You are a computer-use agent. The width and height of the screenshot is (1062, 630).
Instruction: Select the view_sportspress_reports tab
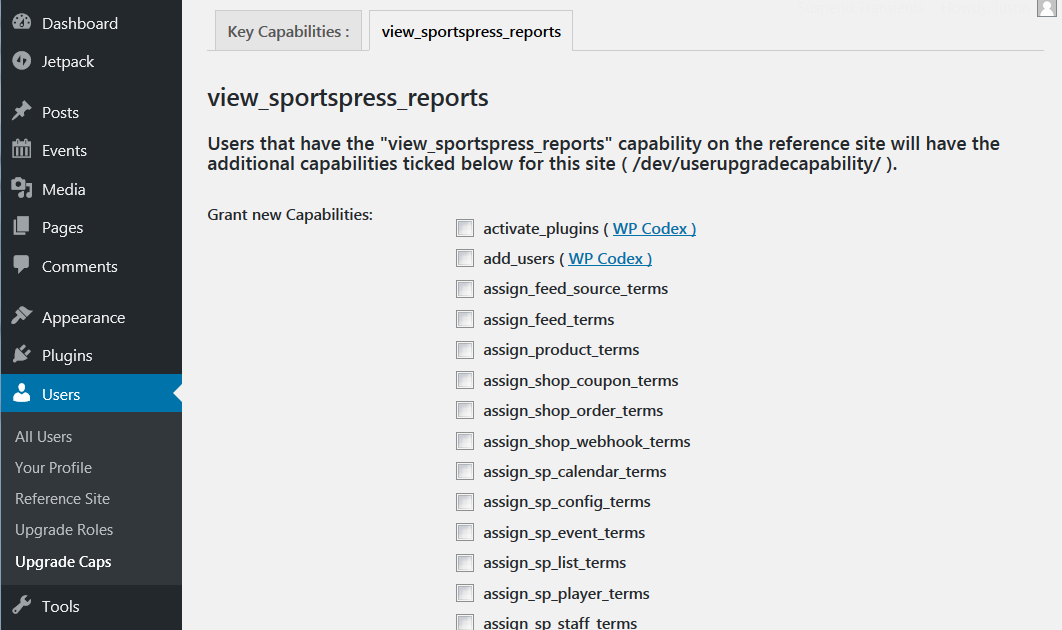coord(471,31)
